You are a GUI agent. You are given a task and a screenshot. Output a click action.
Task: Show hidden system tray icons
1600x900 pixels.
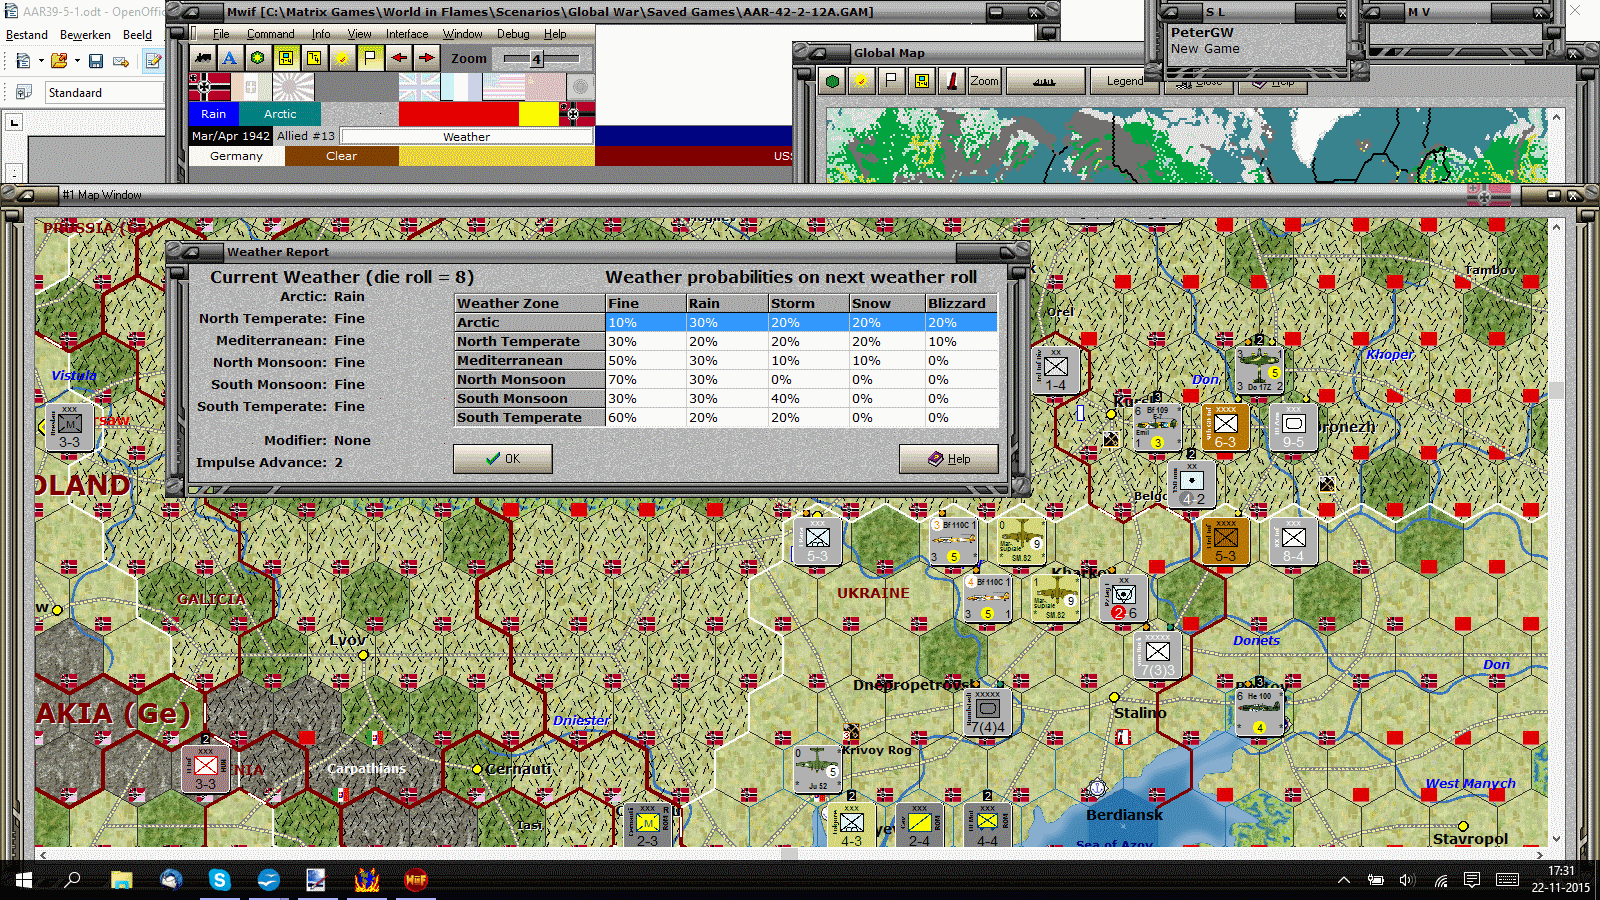click(x=1344, y=880)
